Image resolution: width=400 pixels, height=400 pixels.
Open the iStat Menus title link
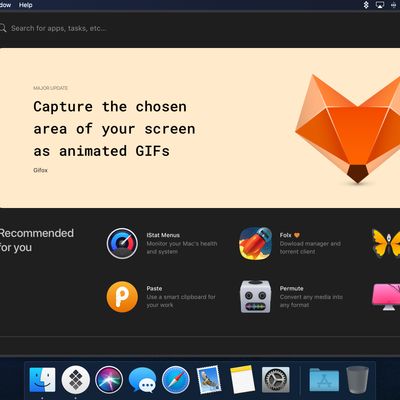click(163, 235)
